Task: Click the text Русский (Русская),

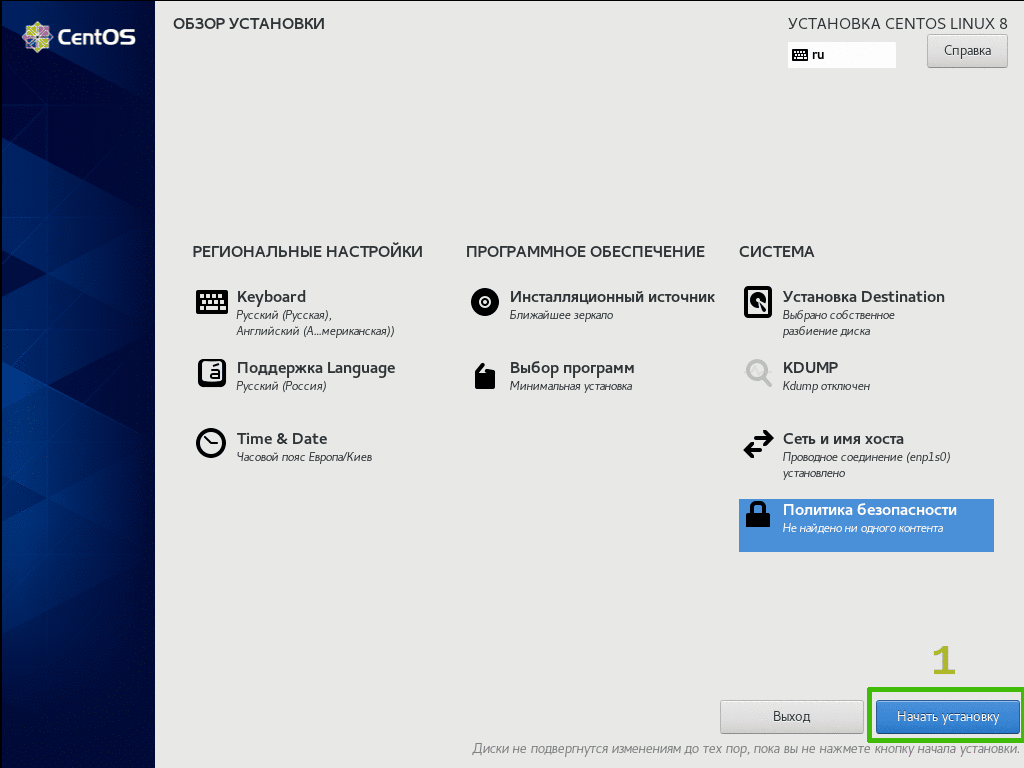Action: pos(284,315)
